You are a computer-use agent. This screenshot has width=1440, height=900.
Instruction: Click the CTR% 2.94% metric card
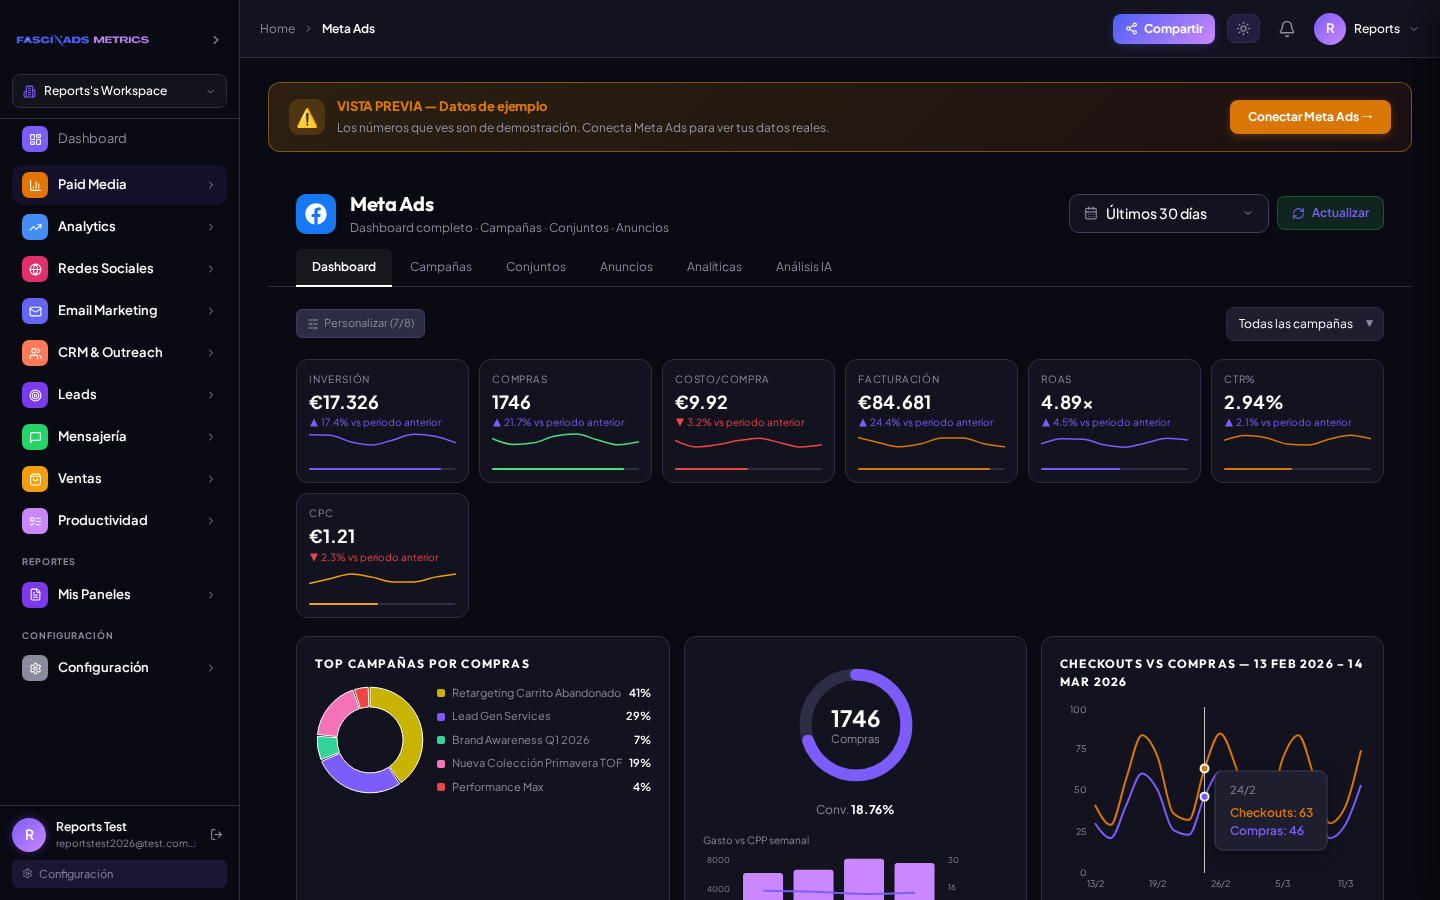coord(1297,421)
